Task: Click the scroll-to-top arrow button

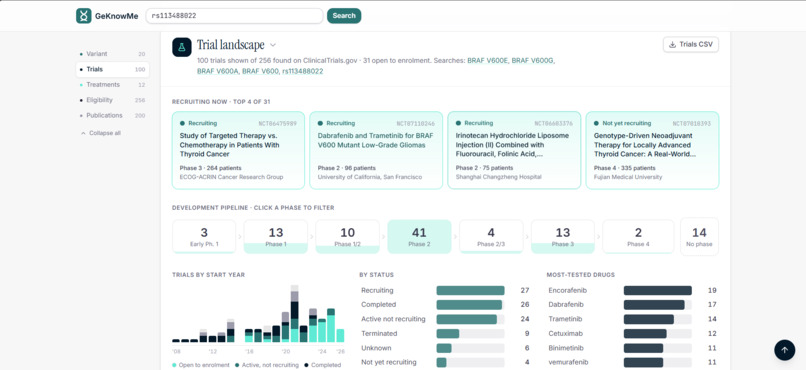Action: [784, 350]
